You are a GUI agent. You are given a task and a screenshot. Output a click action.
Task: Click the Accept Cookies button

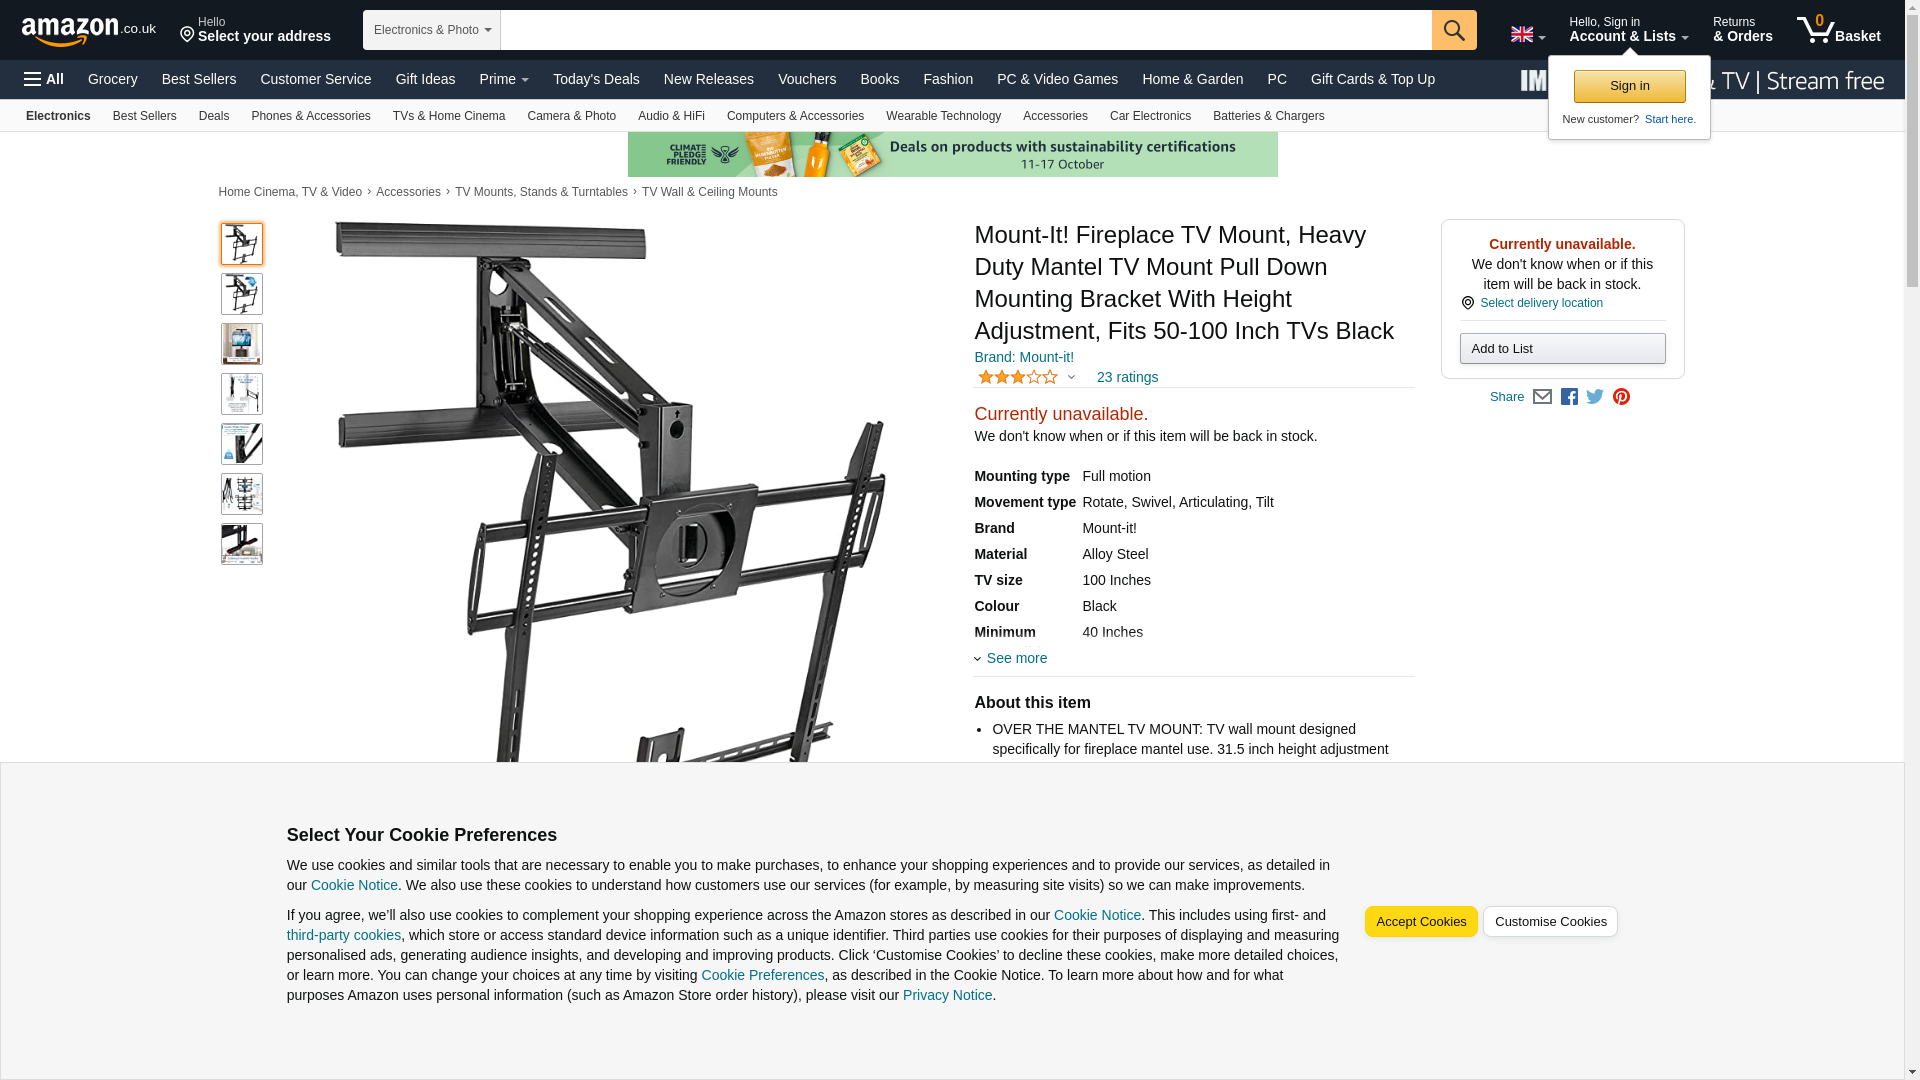pyautogui.click(x=1421, y=922)
